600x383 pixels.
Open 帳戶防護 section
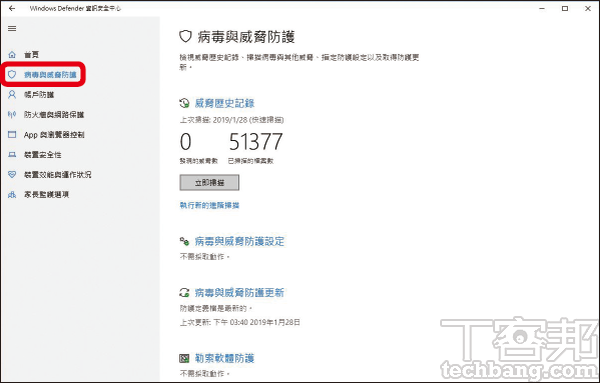(39, 95)
